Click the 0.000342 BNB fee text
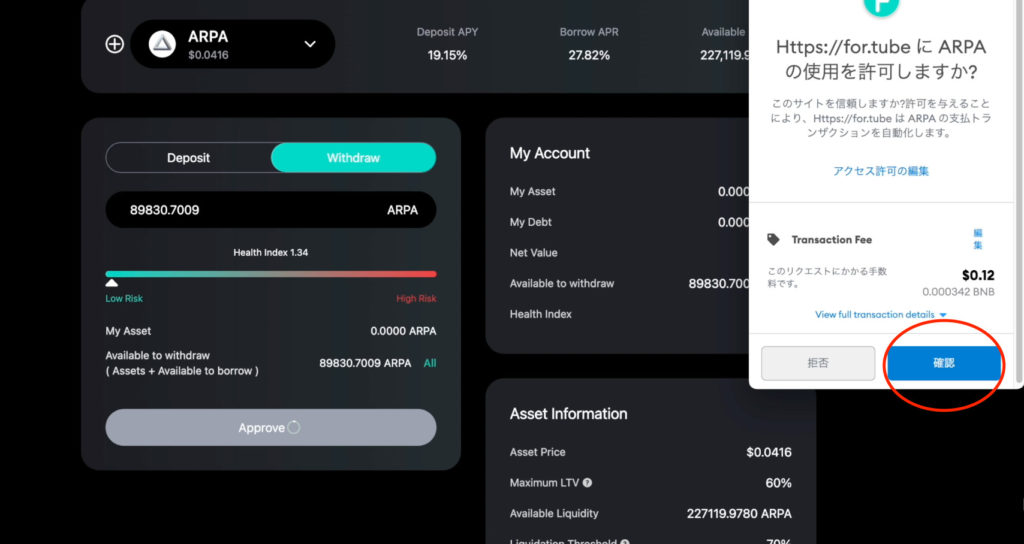The width and height of the screenshot is (1024, 544). [959, 292]
